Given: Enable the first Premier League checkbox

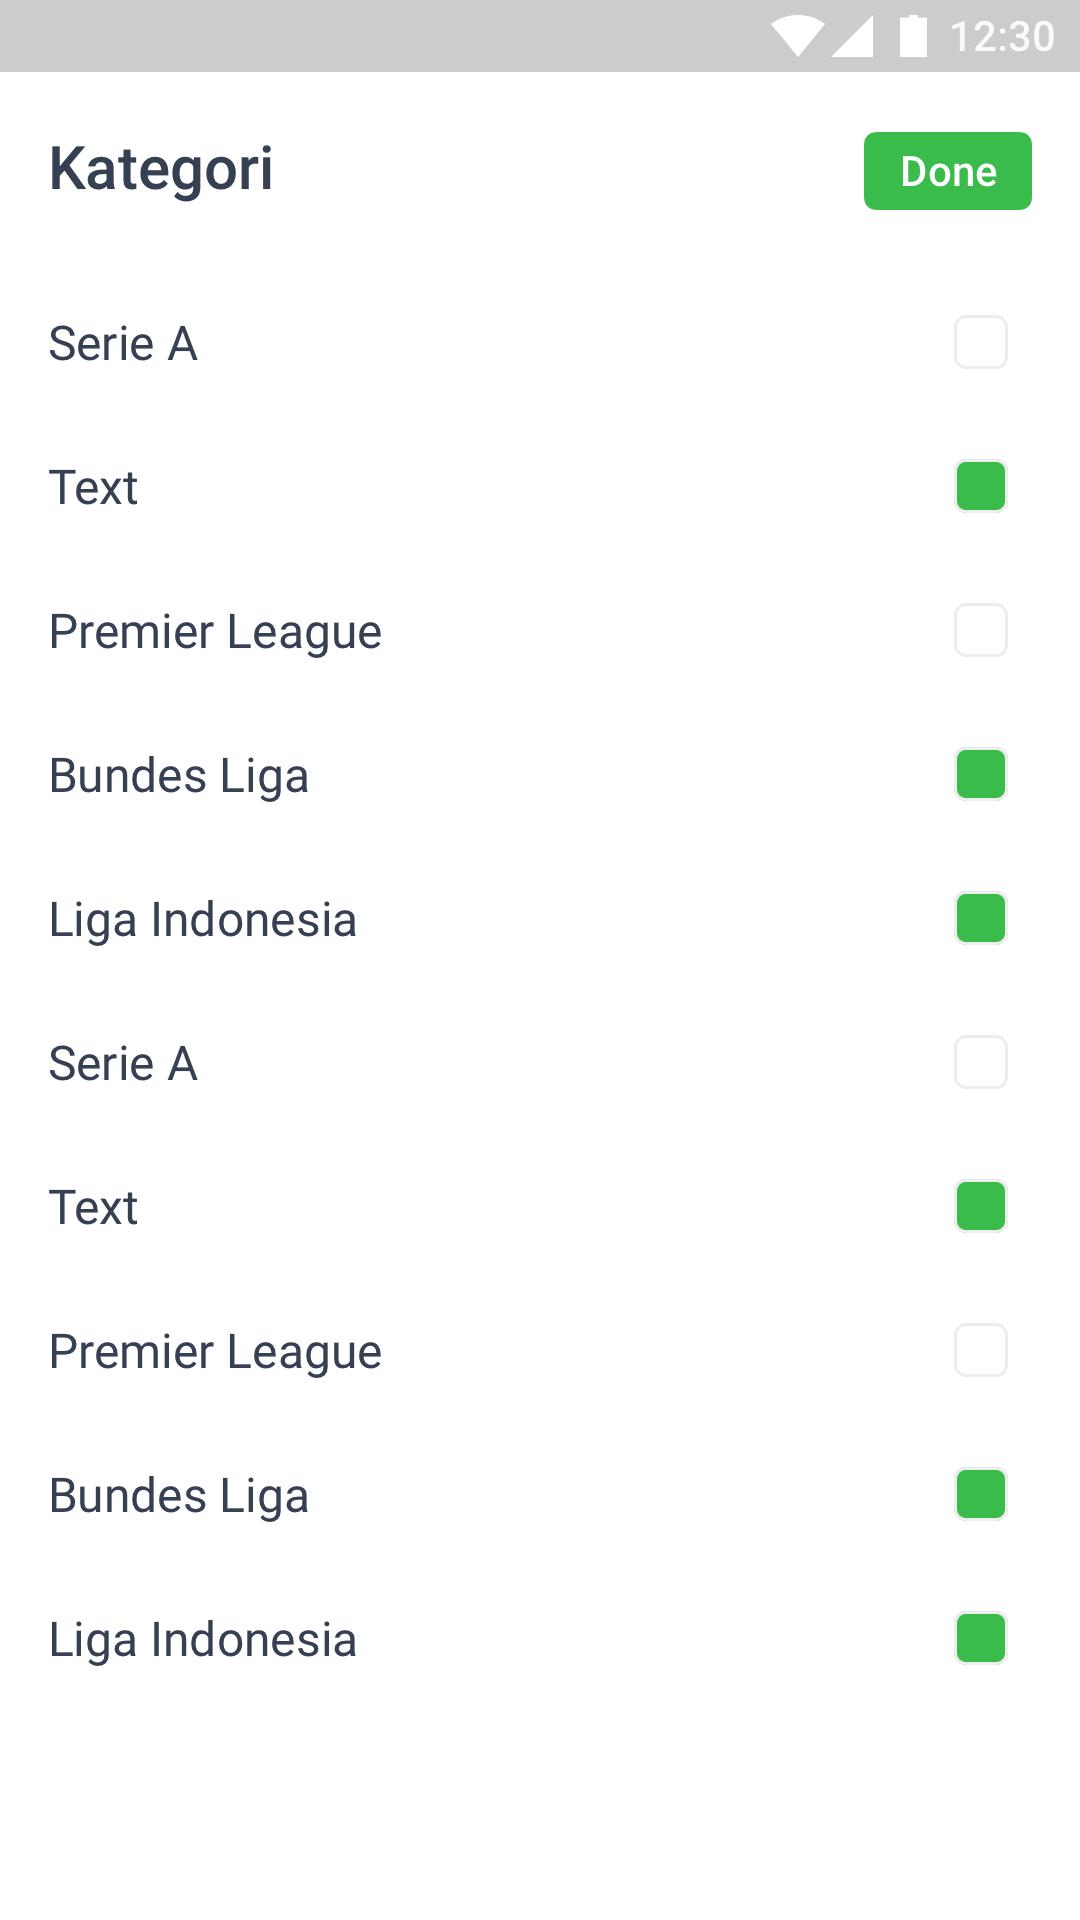Looking at the screenshot, I should [x=980, y=631].
